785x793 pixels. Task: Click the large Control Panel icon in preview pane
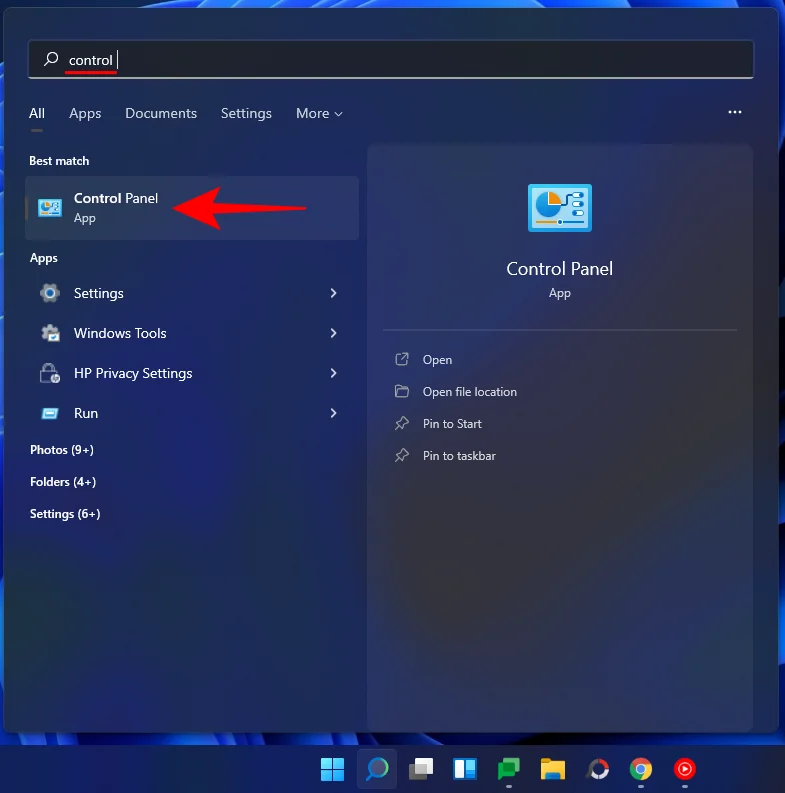point(559,208)
